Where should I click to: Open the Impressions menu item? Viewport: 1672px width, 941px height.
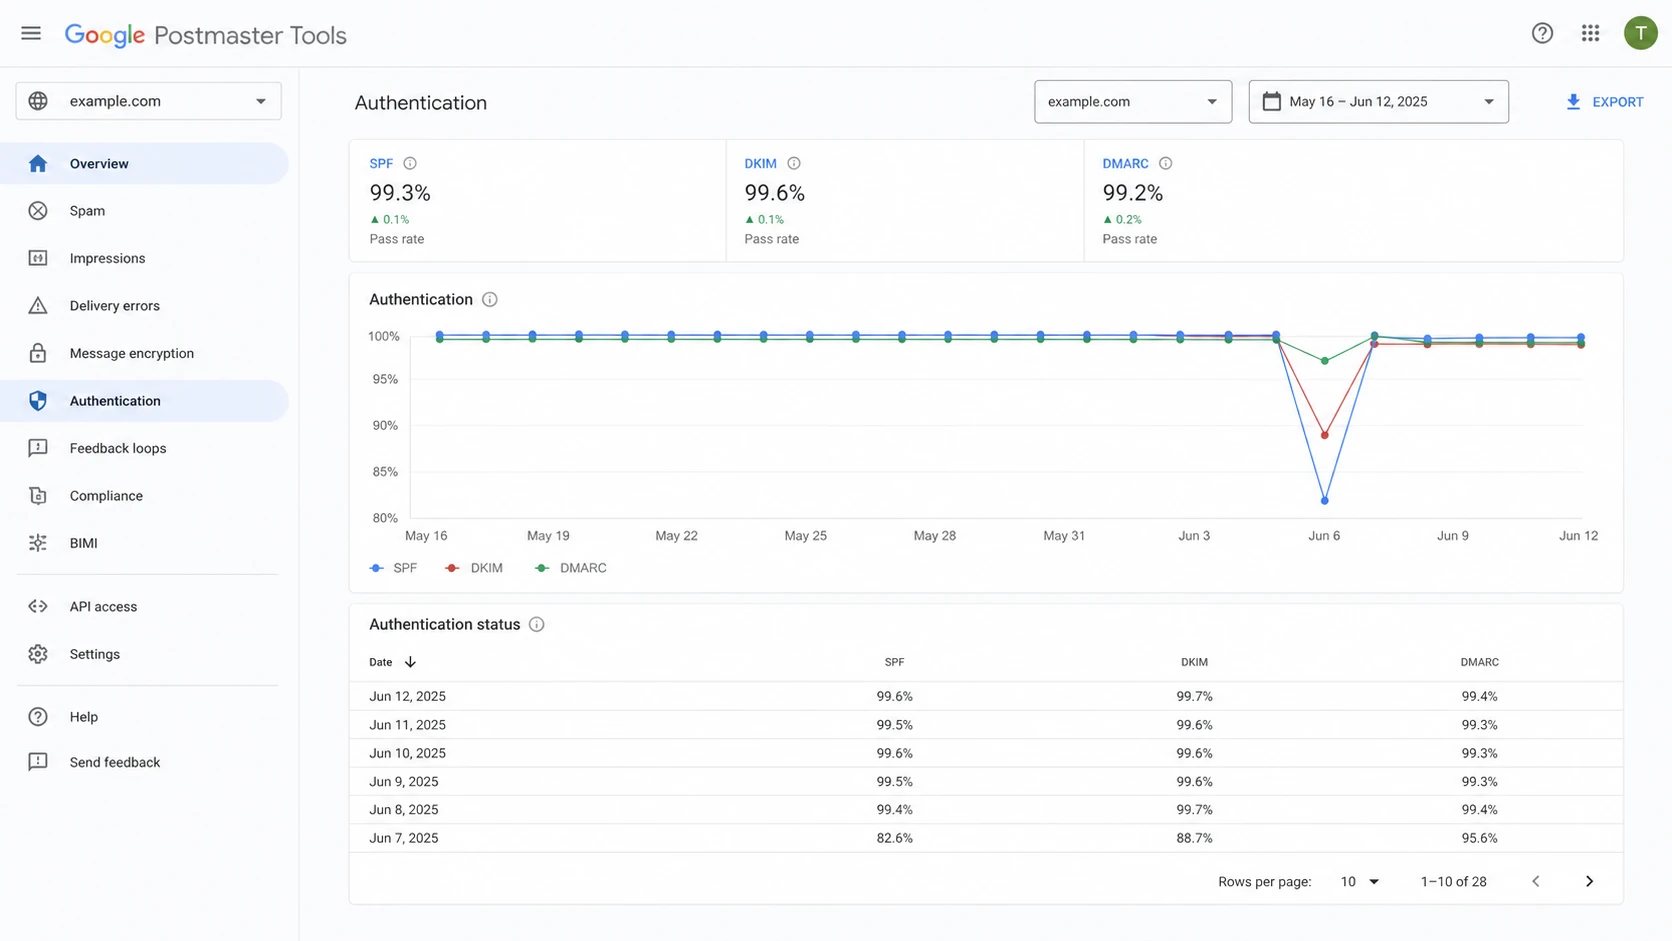pos(144,258)
